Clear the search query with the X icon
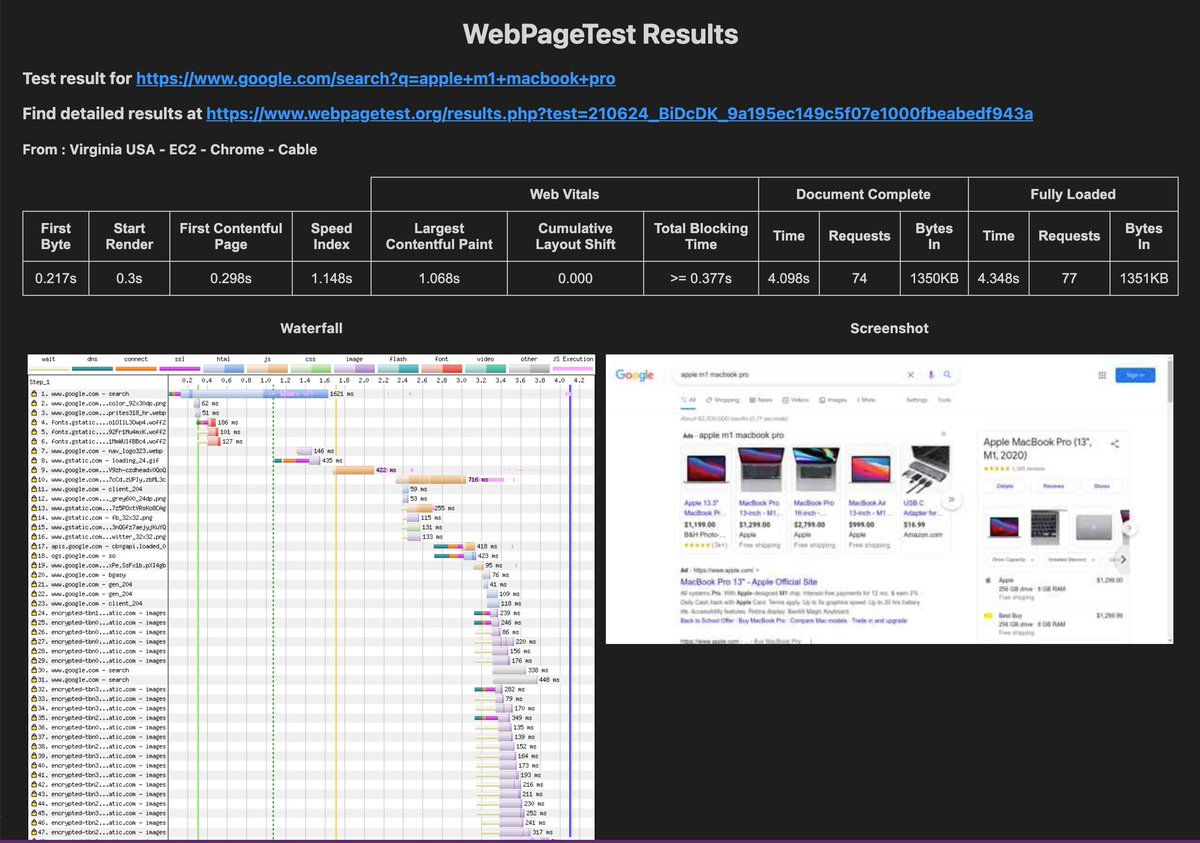Viewport: 1200px width, 843px height. point(910,374)
